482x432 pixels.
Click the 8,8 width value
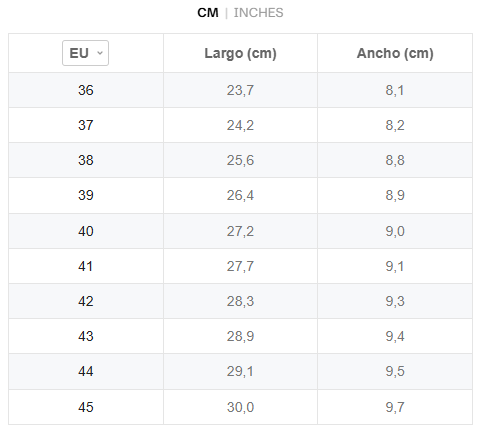pos(395,160)
